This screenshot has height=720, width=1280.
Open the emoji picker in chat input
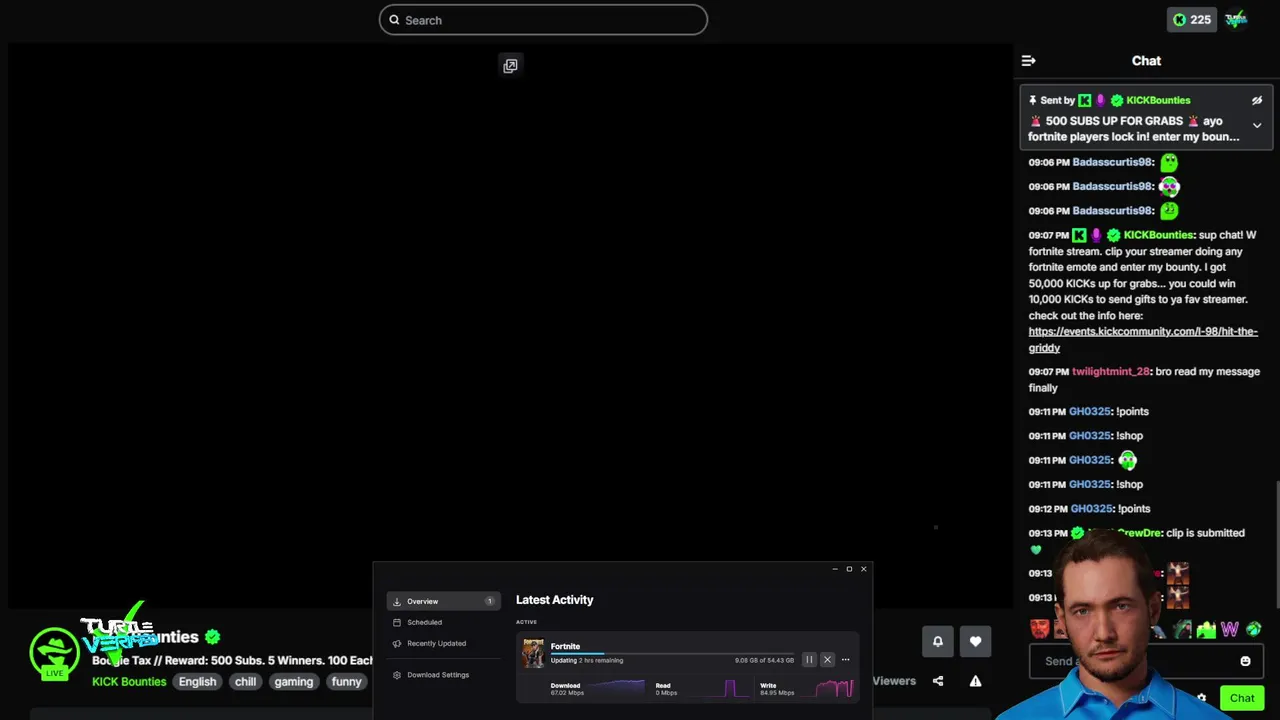pos(1245,661)
